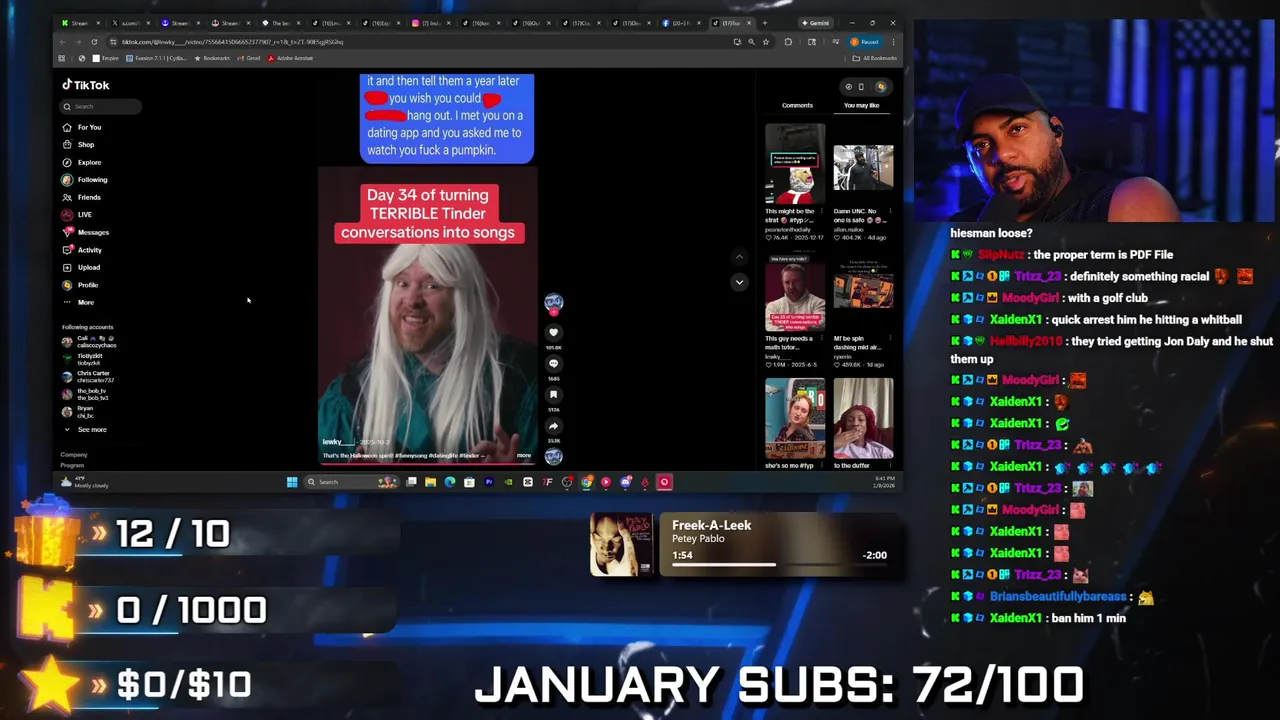Viewport: 1280px width, 720px height.
Task: Like the video with heart icon
Action: click(x=553, y=332)
